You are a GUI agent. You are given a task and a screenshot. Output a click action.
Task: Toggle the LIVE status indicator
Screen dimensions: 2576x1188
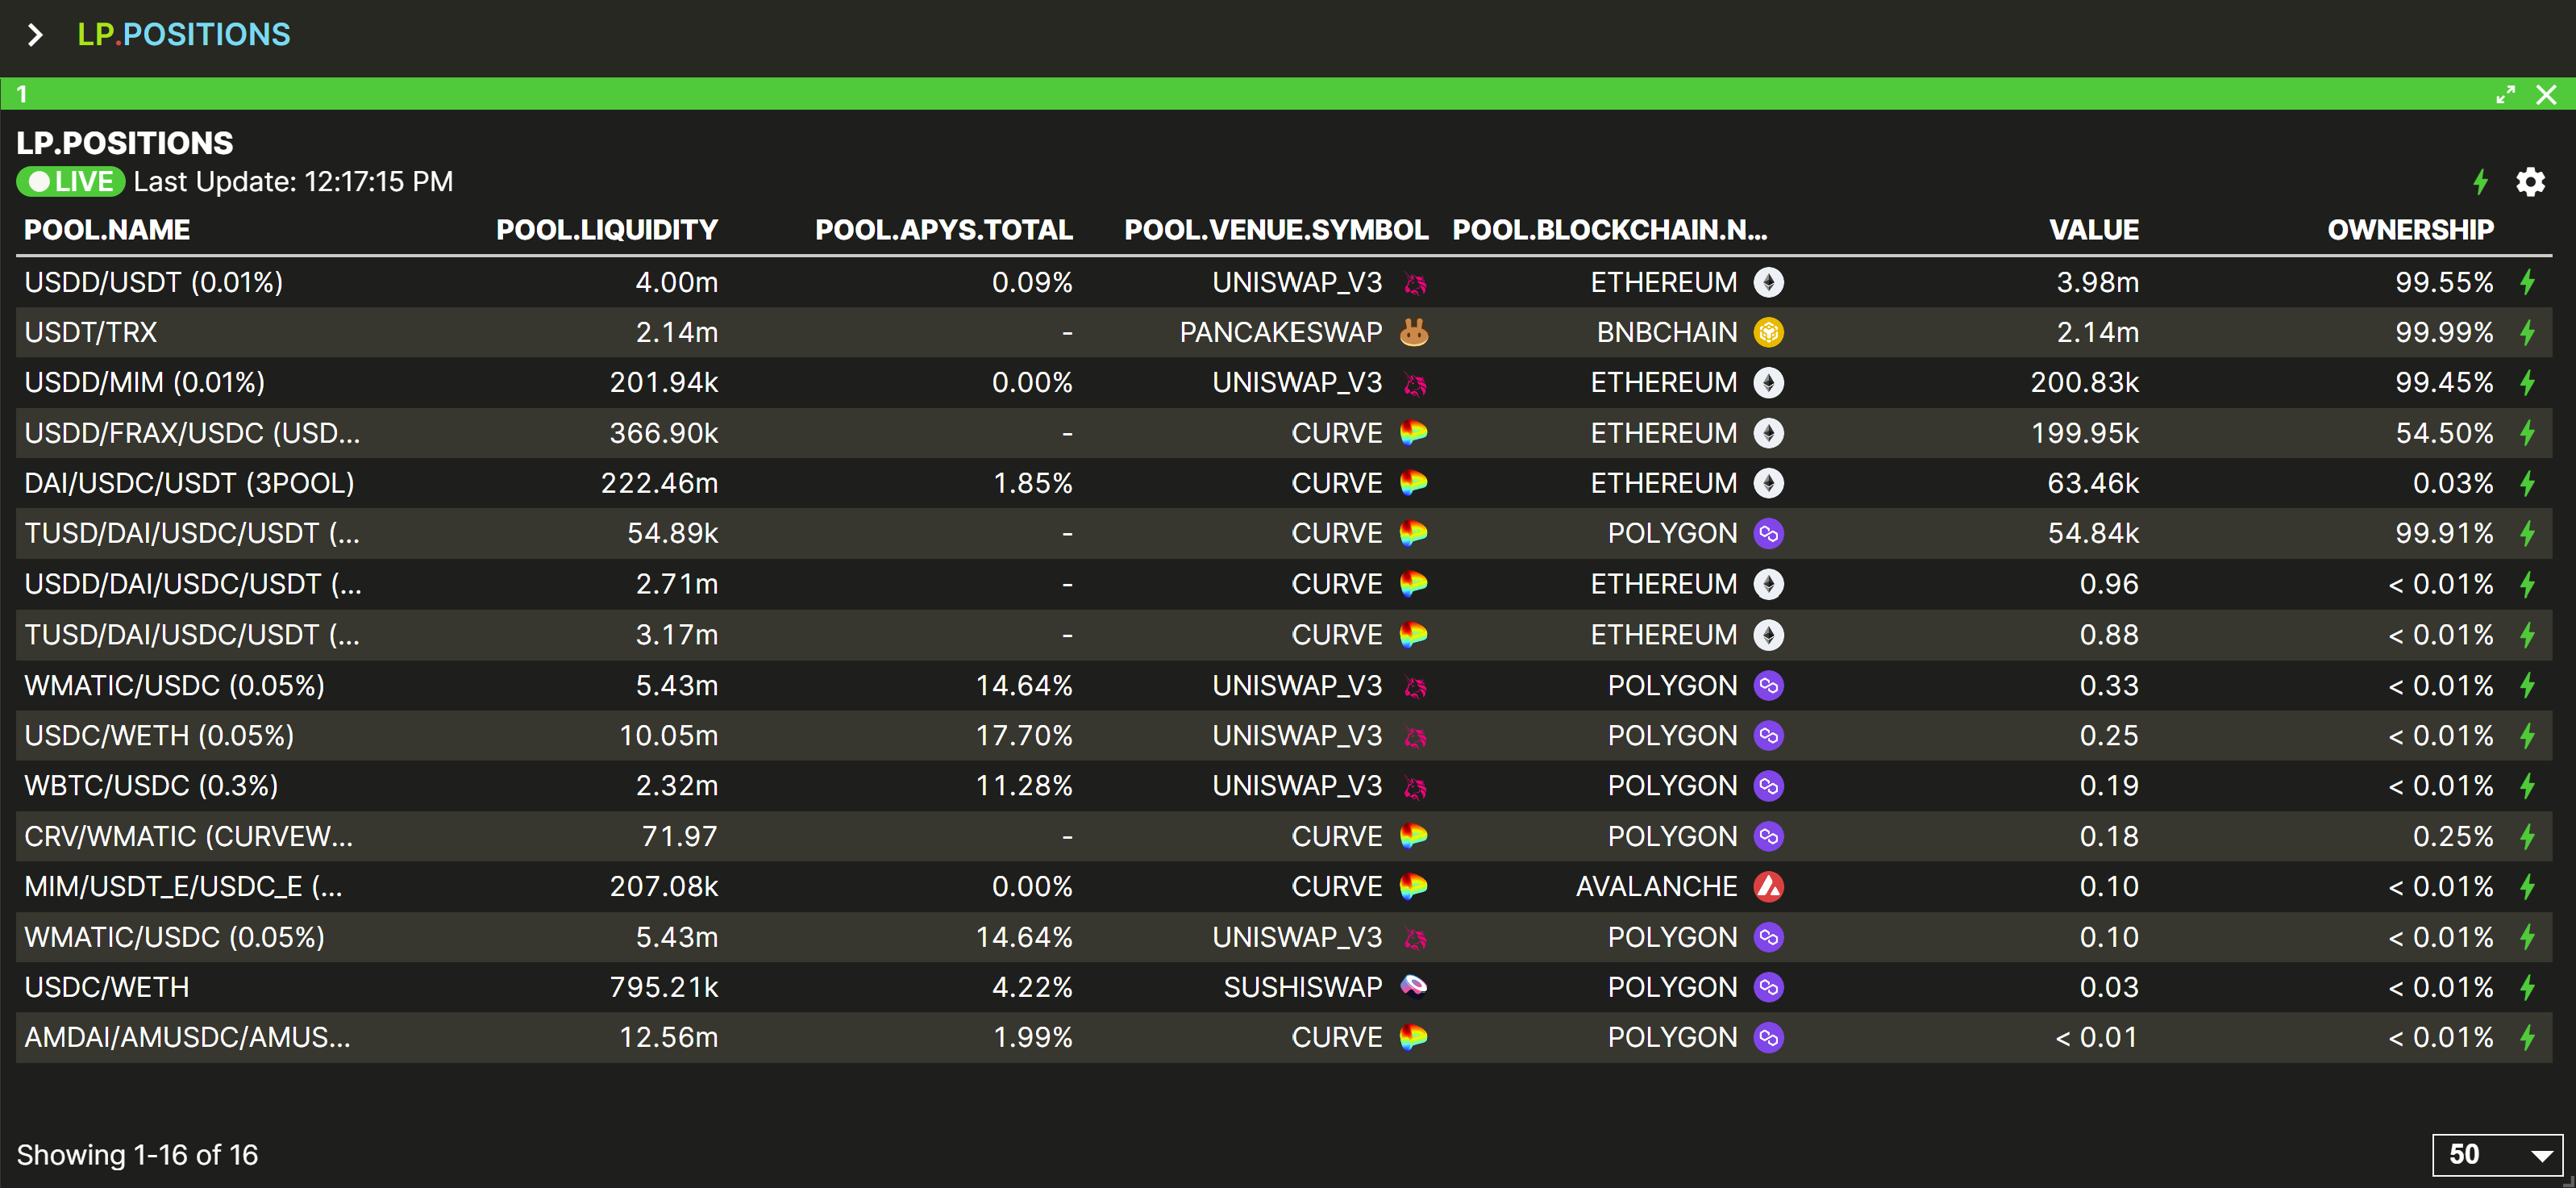pyautogui.click(x=70, y=182)
